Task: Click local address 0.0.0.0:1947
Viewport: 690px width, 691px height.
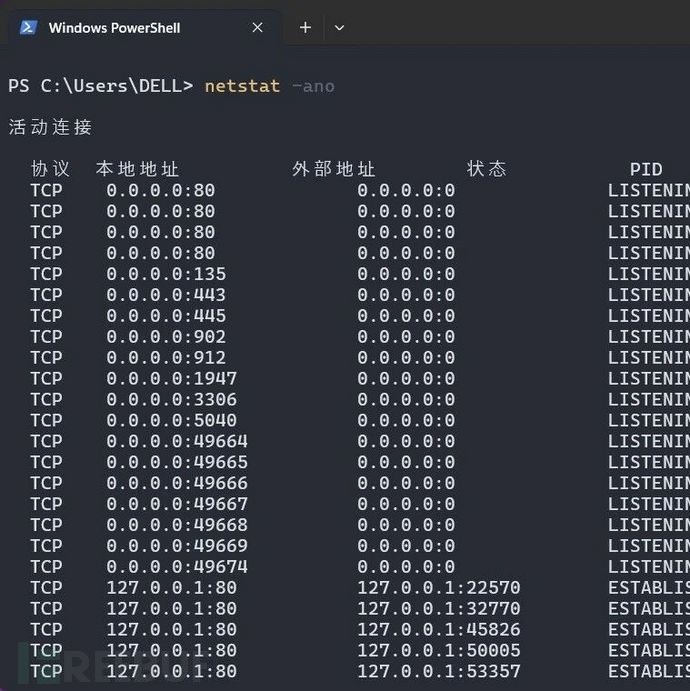Action: tap(171, 379)
